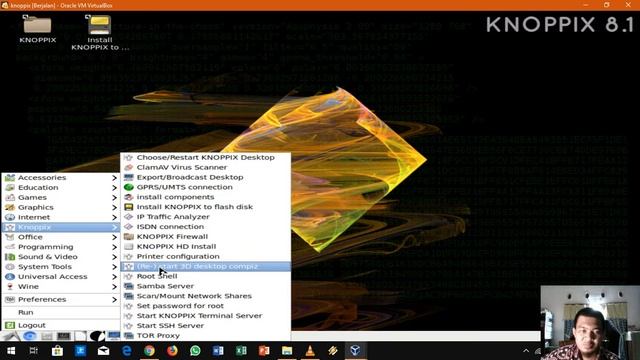Open Export/Broadcast Desktop
Image resolution: width=640 pixels, height=360 pixels.
[206, 177]
